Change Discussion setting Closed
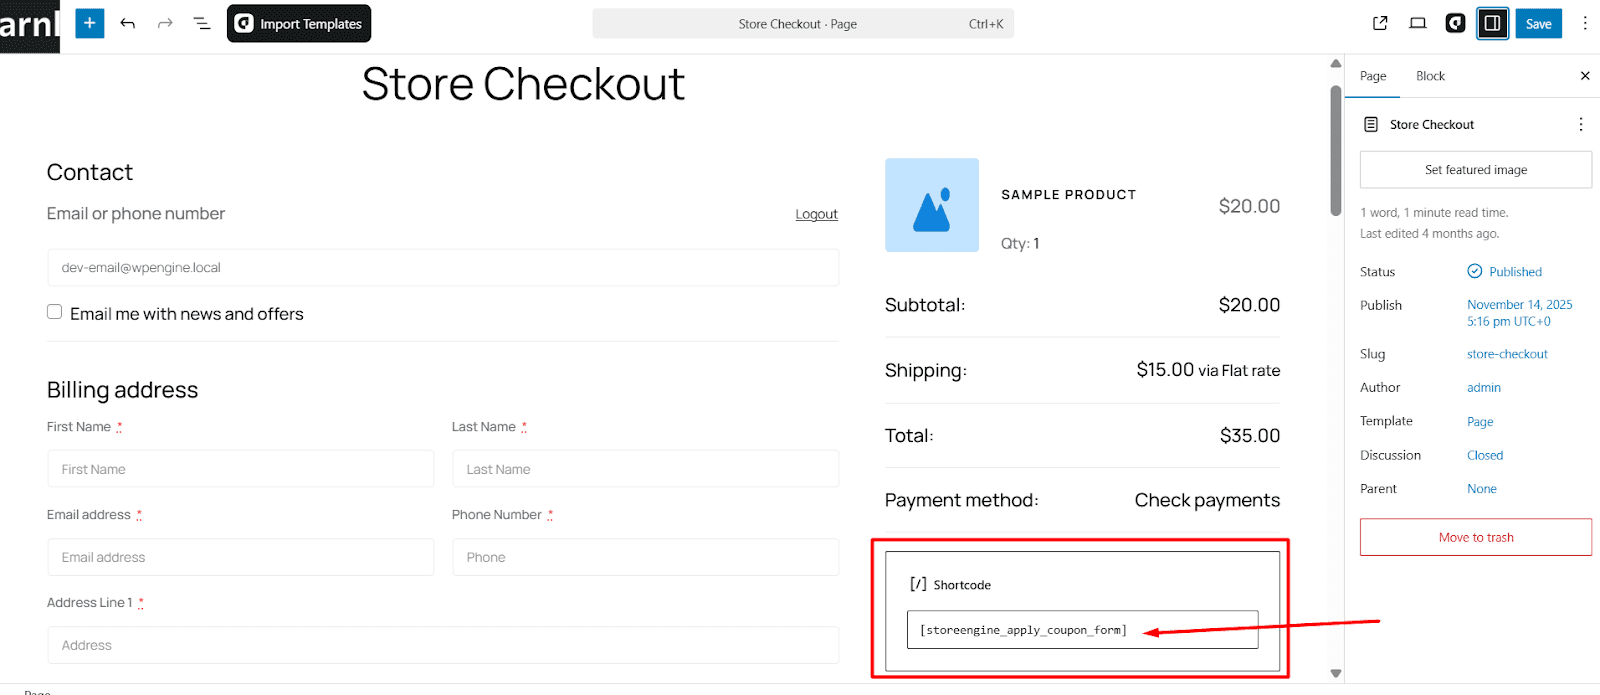The image size is (1600, 695). click(1485, 455)
